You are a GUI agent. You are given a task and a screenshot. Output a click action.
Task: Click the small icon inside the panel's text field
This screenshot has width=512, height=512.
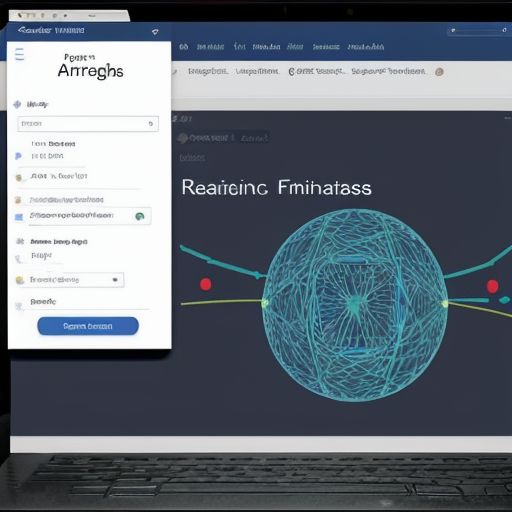(151, 124)
